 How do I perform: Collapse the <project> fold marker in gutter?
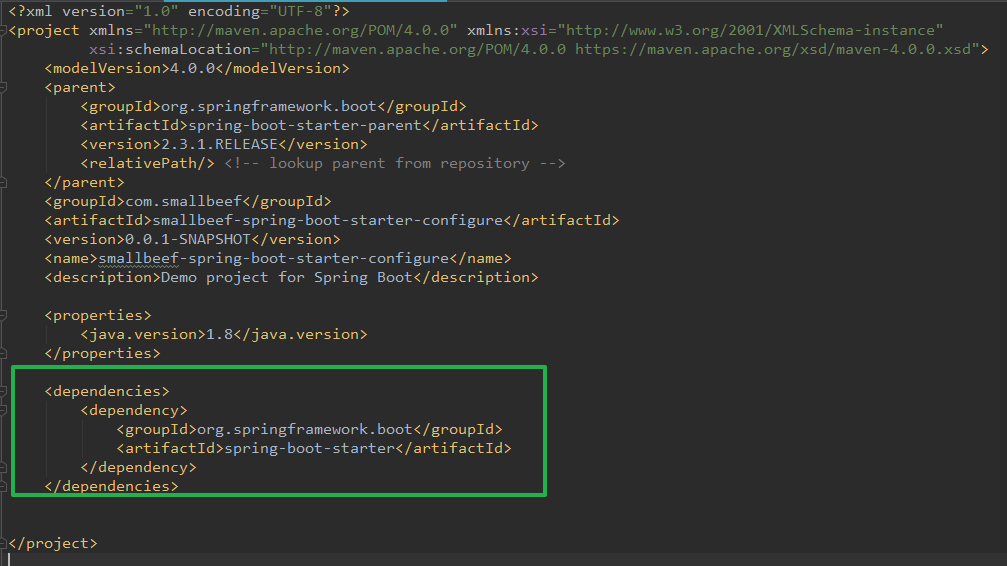pos(3,30)
